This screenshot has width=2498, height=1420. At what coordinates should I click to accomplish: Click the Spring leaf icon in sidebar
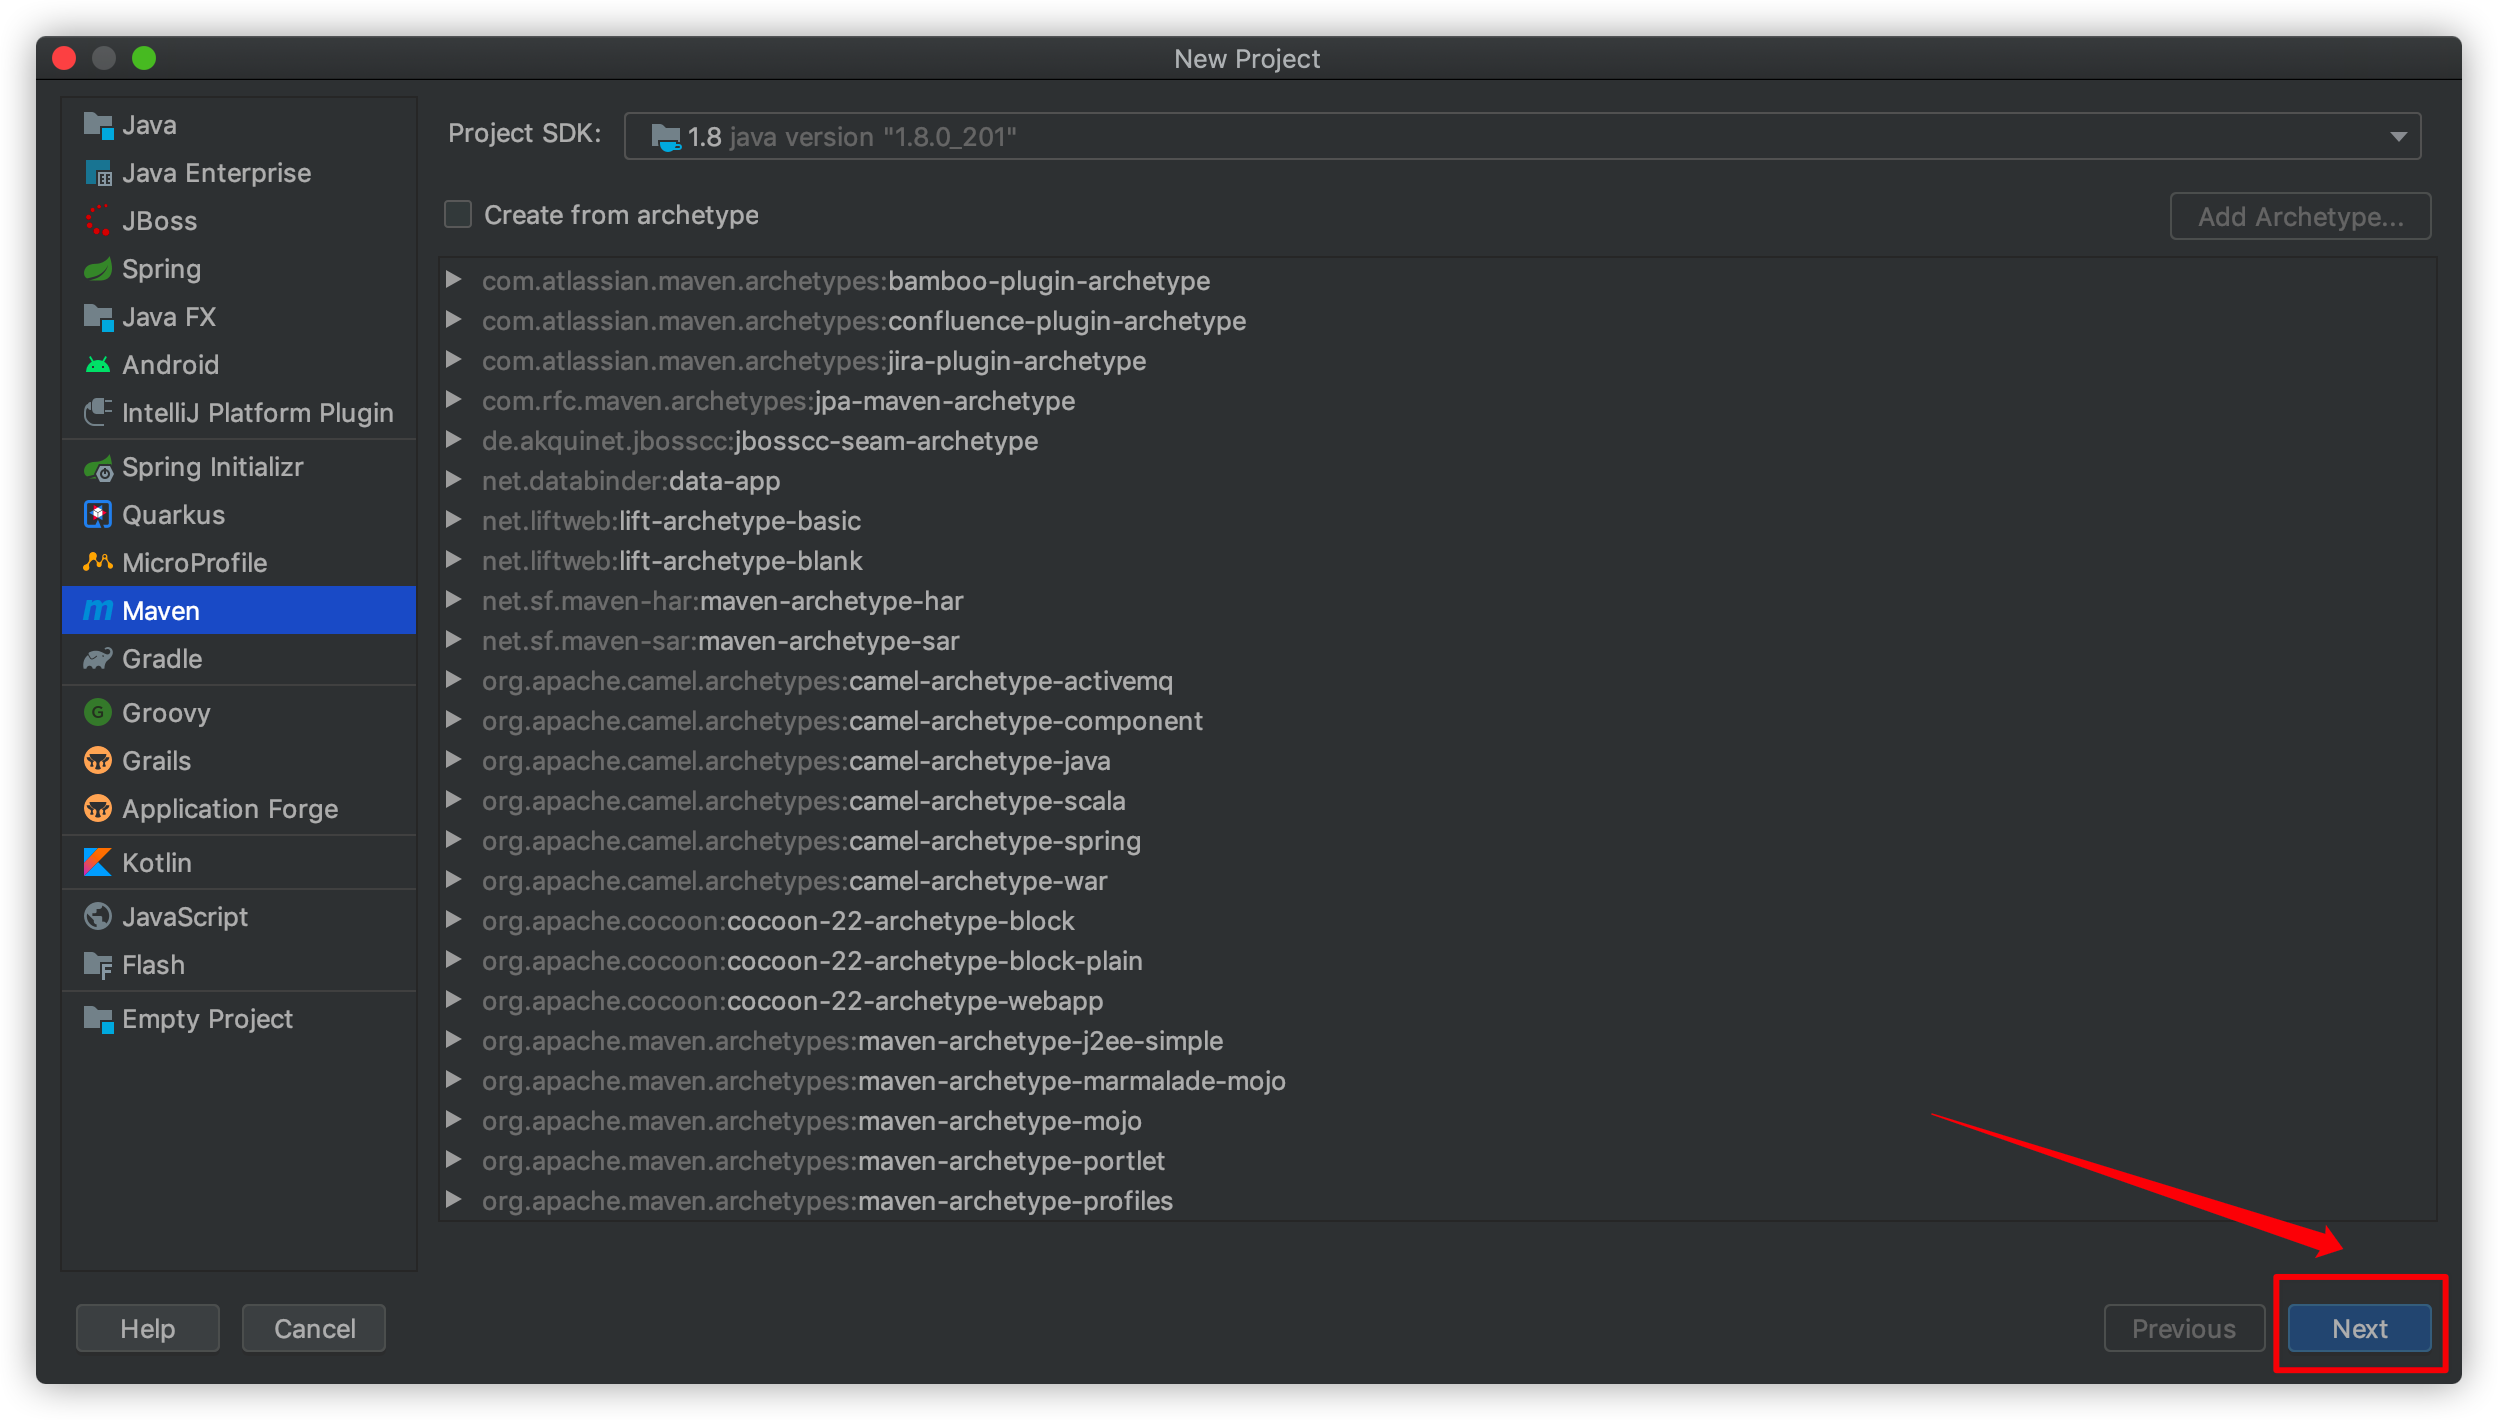point(98,269)
